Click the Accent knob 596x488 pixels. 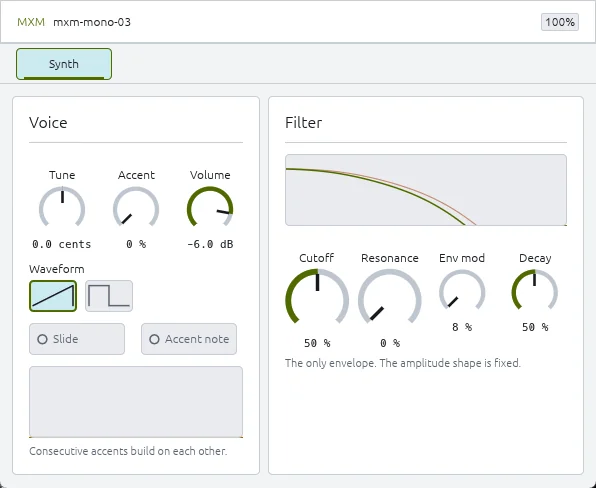136,207
